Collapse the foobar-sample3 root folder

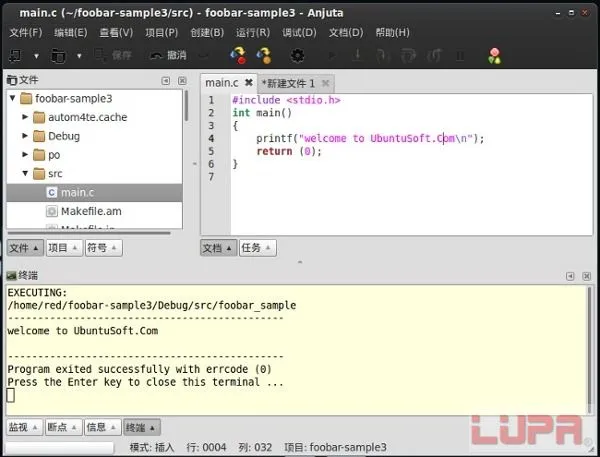[x=13, y=98]
